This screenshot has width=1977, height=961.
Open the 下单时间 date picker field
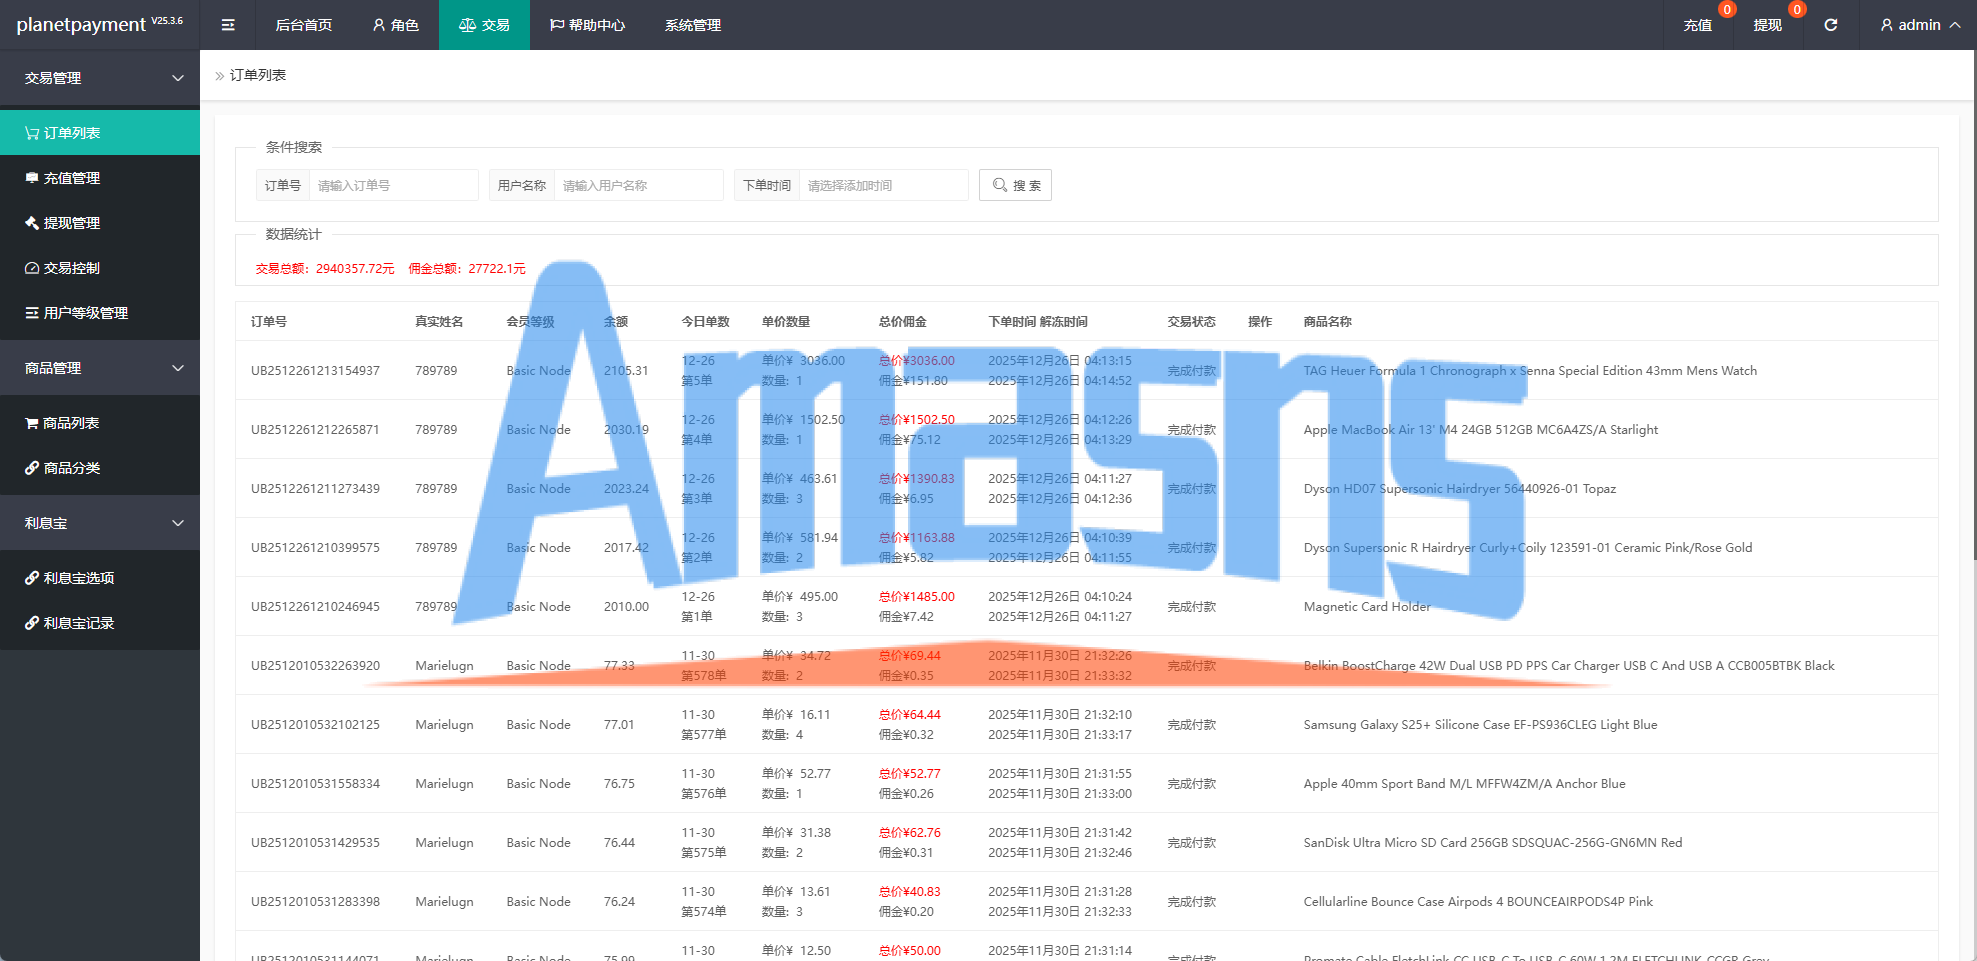pos(883,185)
